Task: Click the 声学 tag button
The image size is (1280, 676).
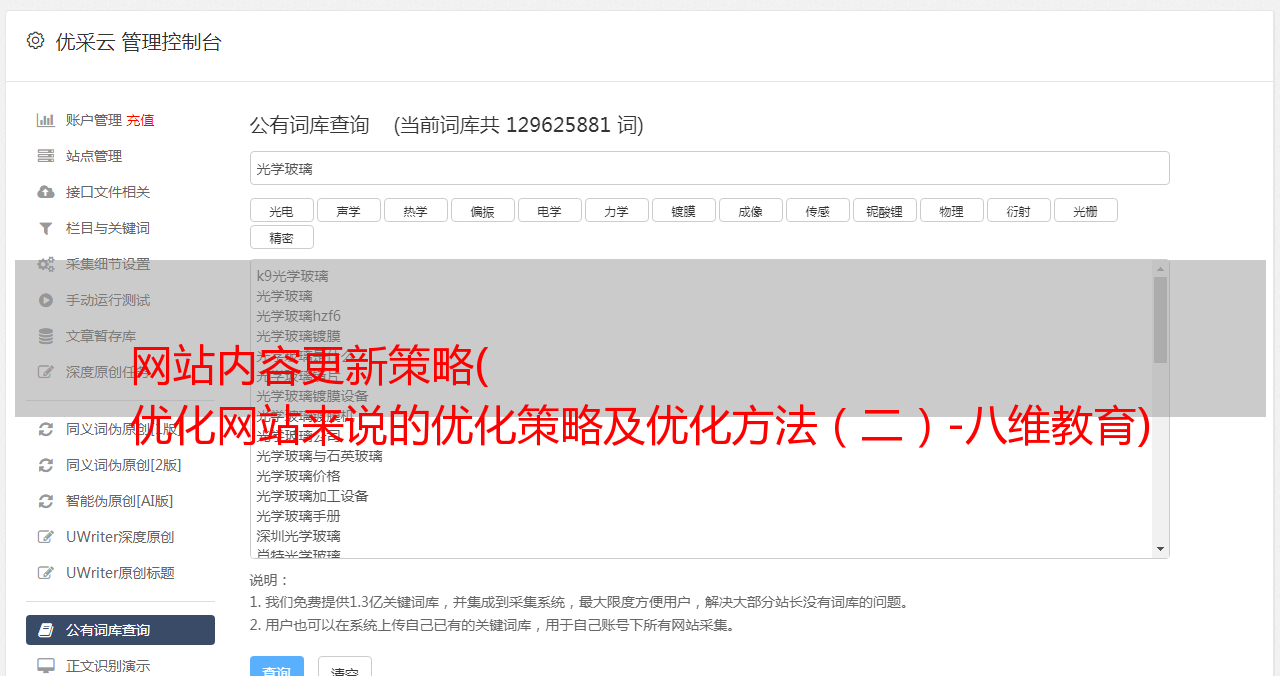Action: 349,210
